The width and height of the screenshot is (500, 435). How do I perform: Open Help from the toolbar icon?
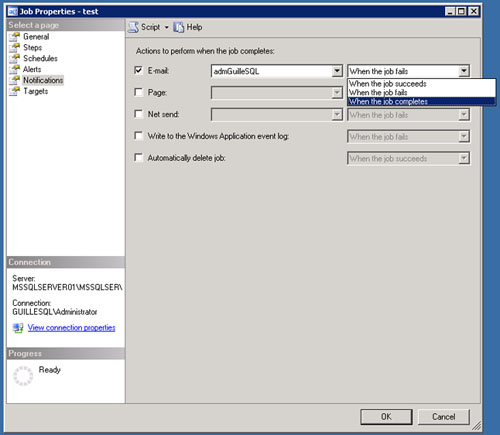click(x=179, y=27)
